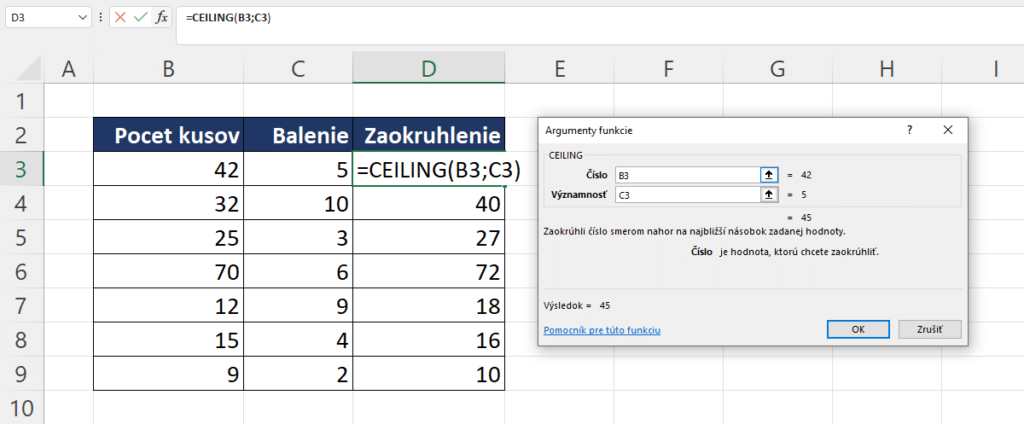
Task: Select cell B7 containing 12
Action: [x=168, y=305]
